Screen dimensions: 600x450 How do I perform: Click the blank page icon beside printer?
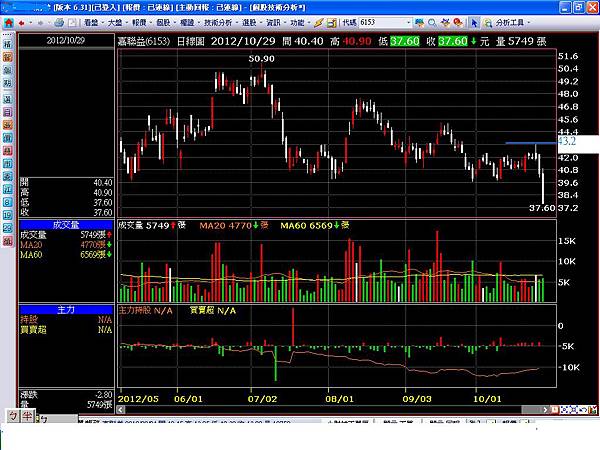click(72, 23)
